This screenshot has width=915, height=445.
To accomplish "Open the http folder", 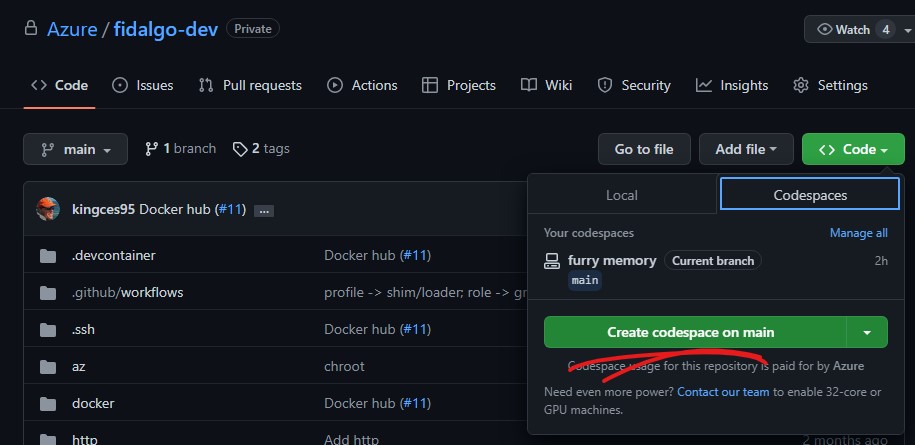I will [85, 439].
